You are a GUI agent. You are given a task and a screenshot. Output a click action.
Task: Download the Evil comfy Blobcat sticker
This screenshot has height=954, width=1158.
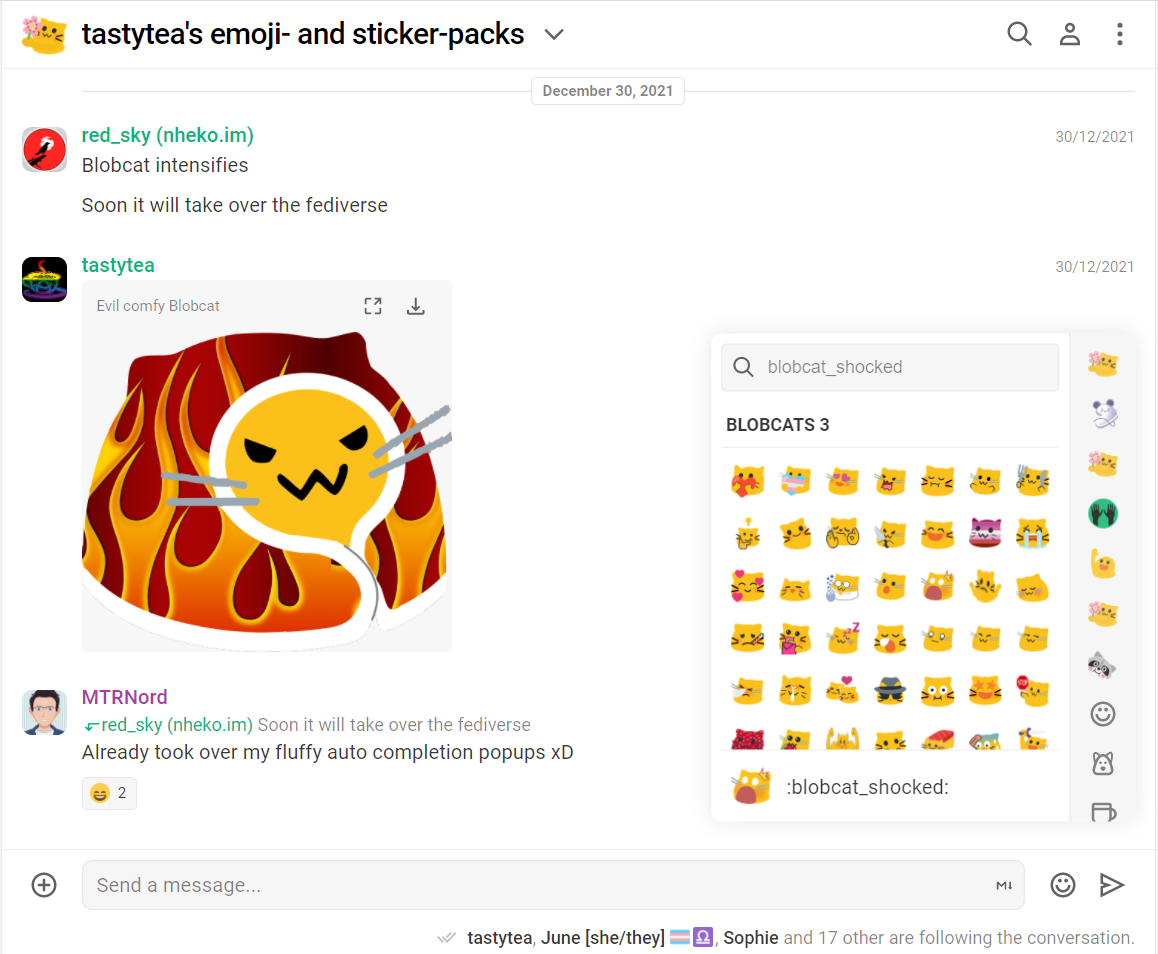click(416, 306)
